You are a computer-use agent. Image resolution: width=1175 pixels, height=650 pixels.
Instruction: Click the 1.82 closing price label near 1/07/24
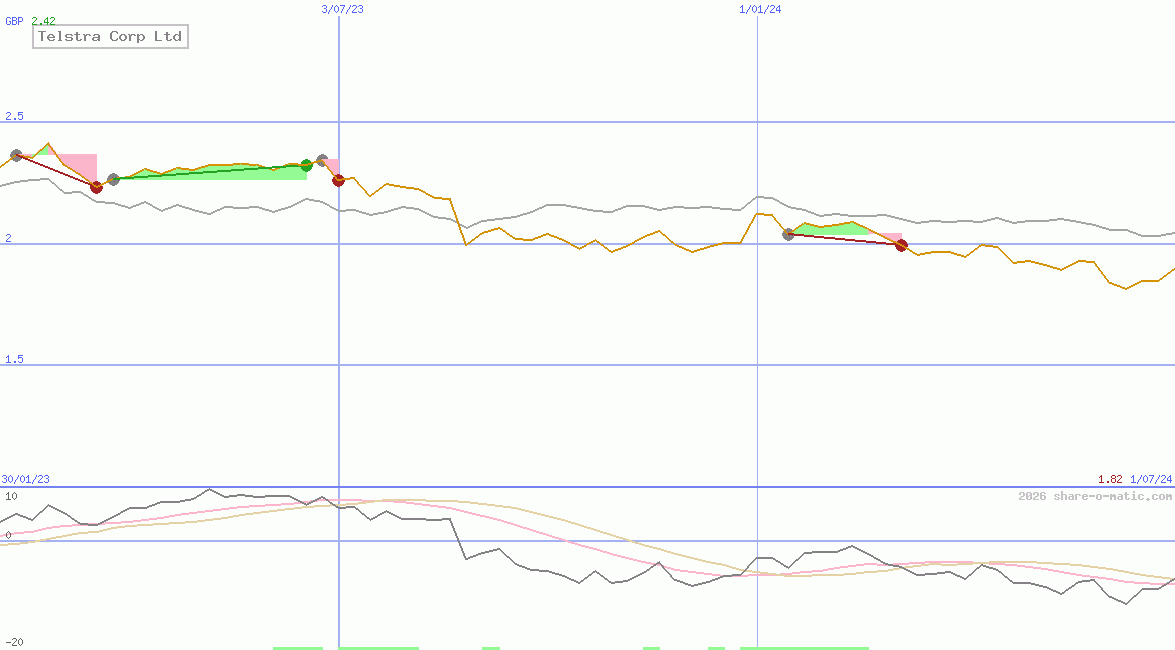coord(1109,479)
